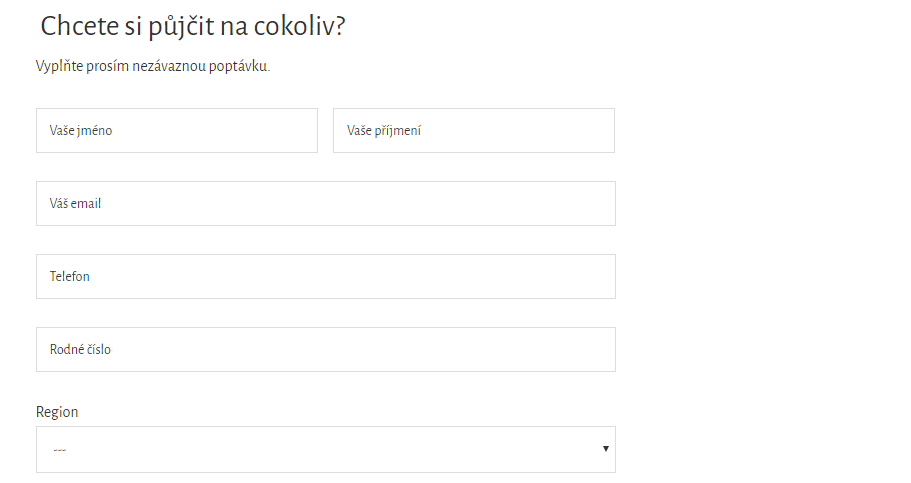Image resolution: width=911 pixels, height=483 pixels.
Task: Expand Region list via its arrow
Action: tap(605, 449)
